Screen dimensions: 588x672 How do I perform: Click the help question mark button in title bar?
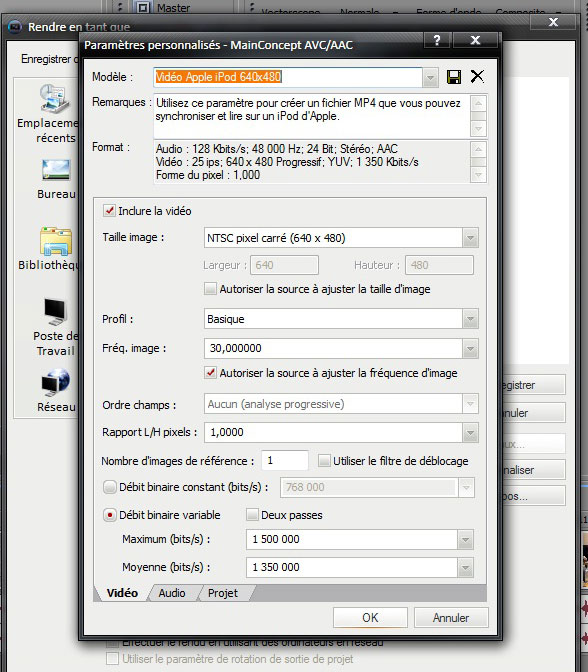437,41
